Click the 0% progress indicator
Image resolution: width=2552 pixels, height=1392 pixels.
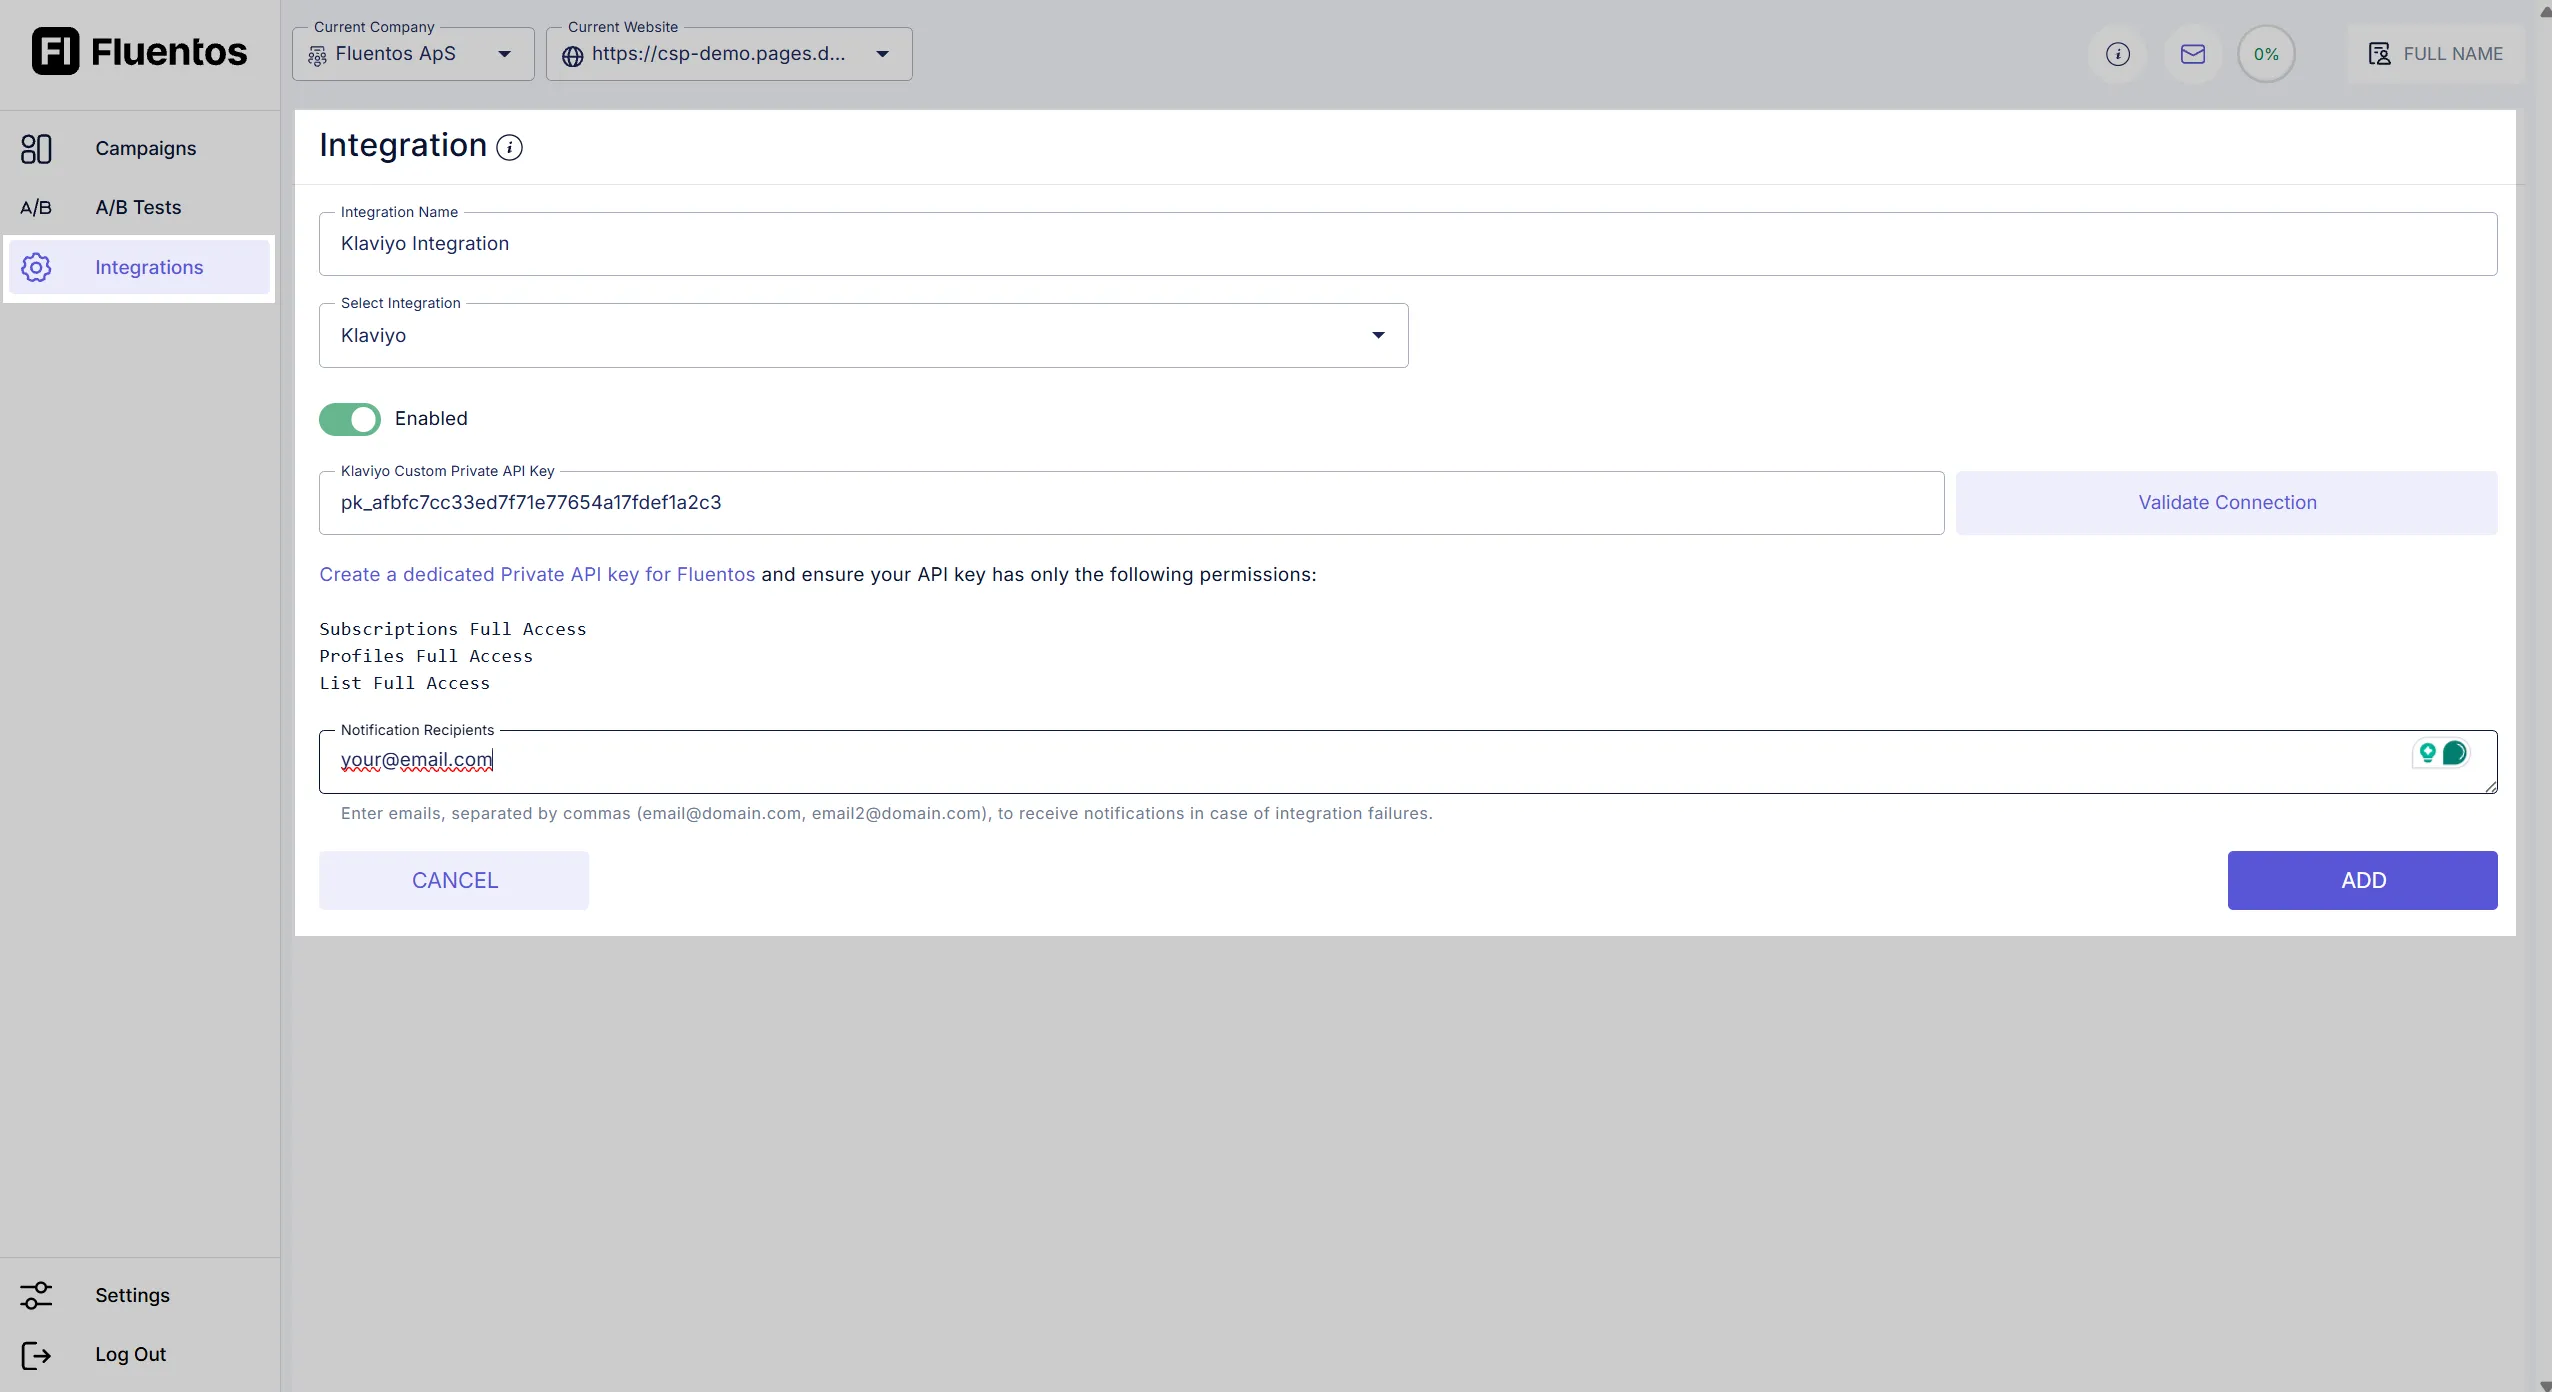click(2266, 54)
